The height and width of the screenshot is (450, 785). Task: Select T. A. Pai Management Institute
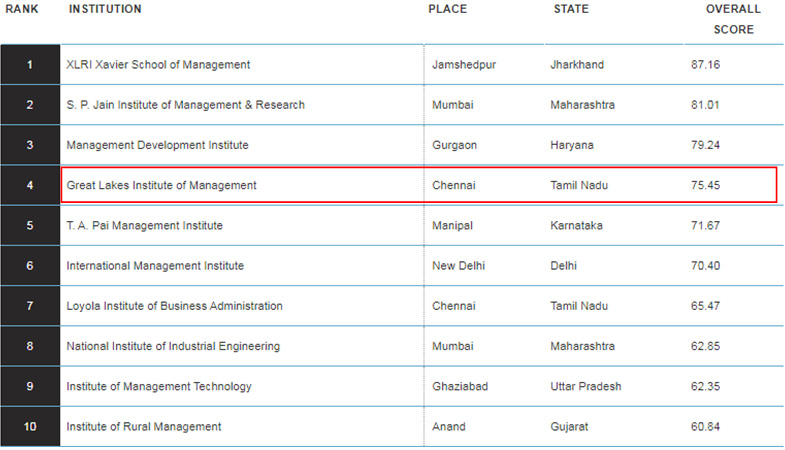coord(144,226)
